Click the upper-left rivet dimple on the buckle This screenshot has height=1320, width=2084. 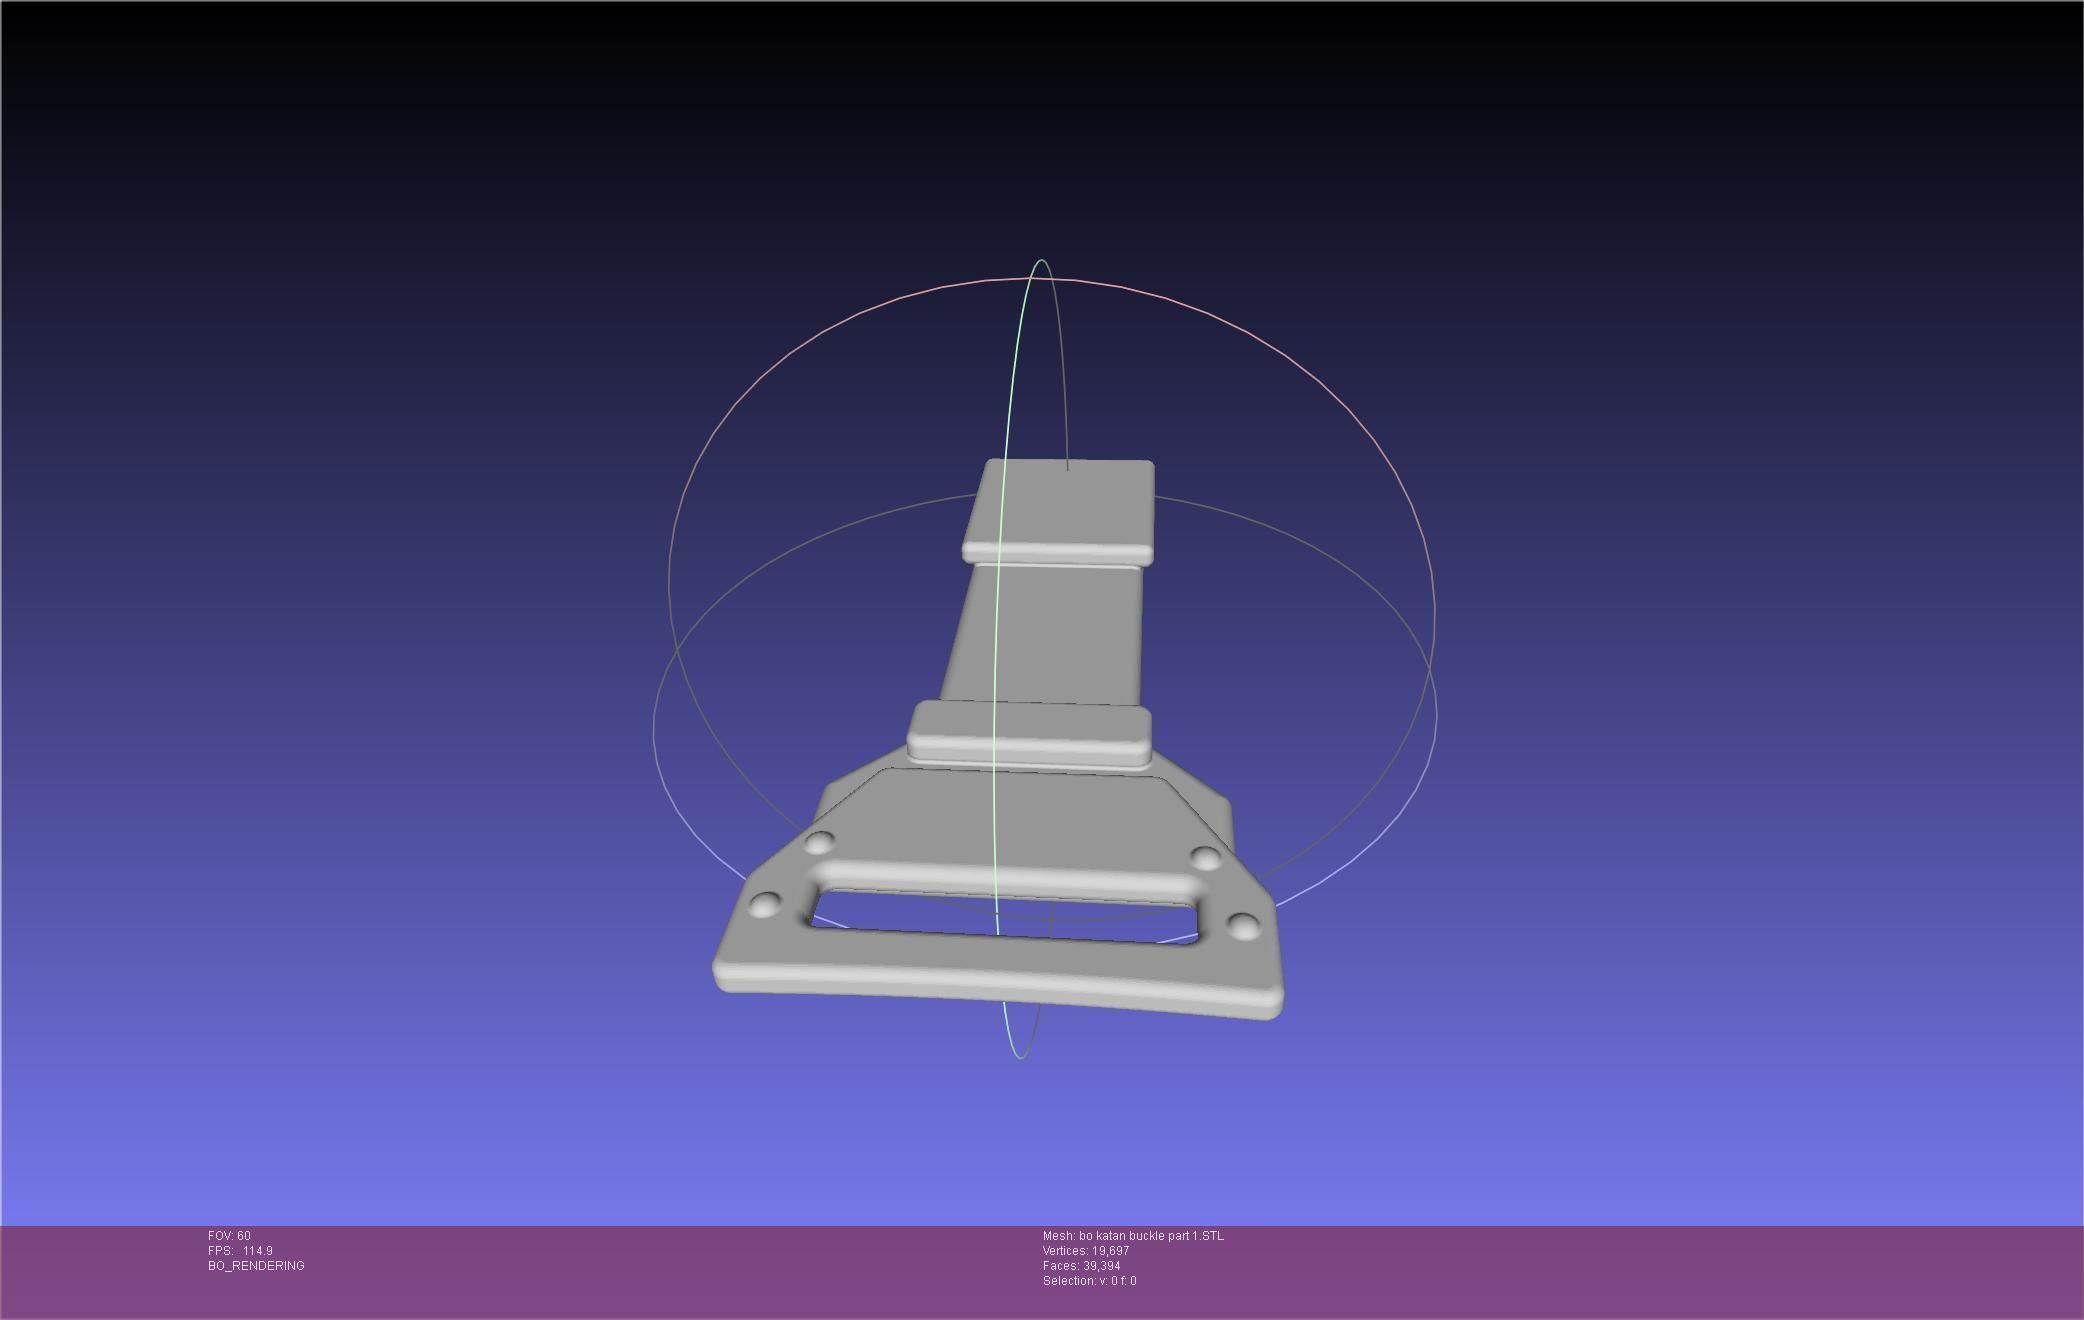coord(819,842)
